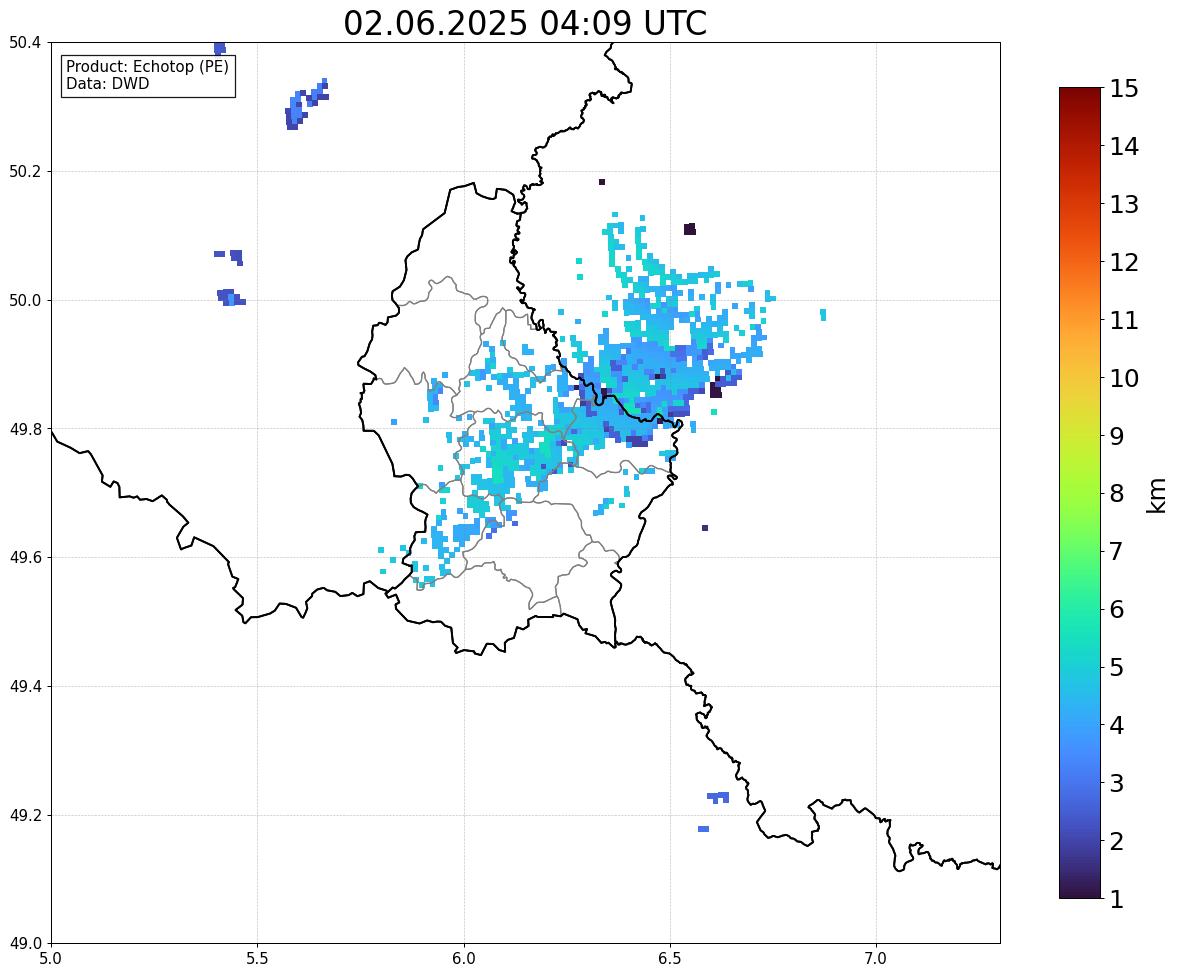The height and width of the screenshot is (976, 1178).
Task: Click the colorbar tick label 1
Action: tap(1116, 899)
